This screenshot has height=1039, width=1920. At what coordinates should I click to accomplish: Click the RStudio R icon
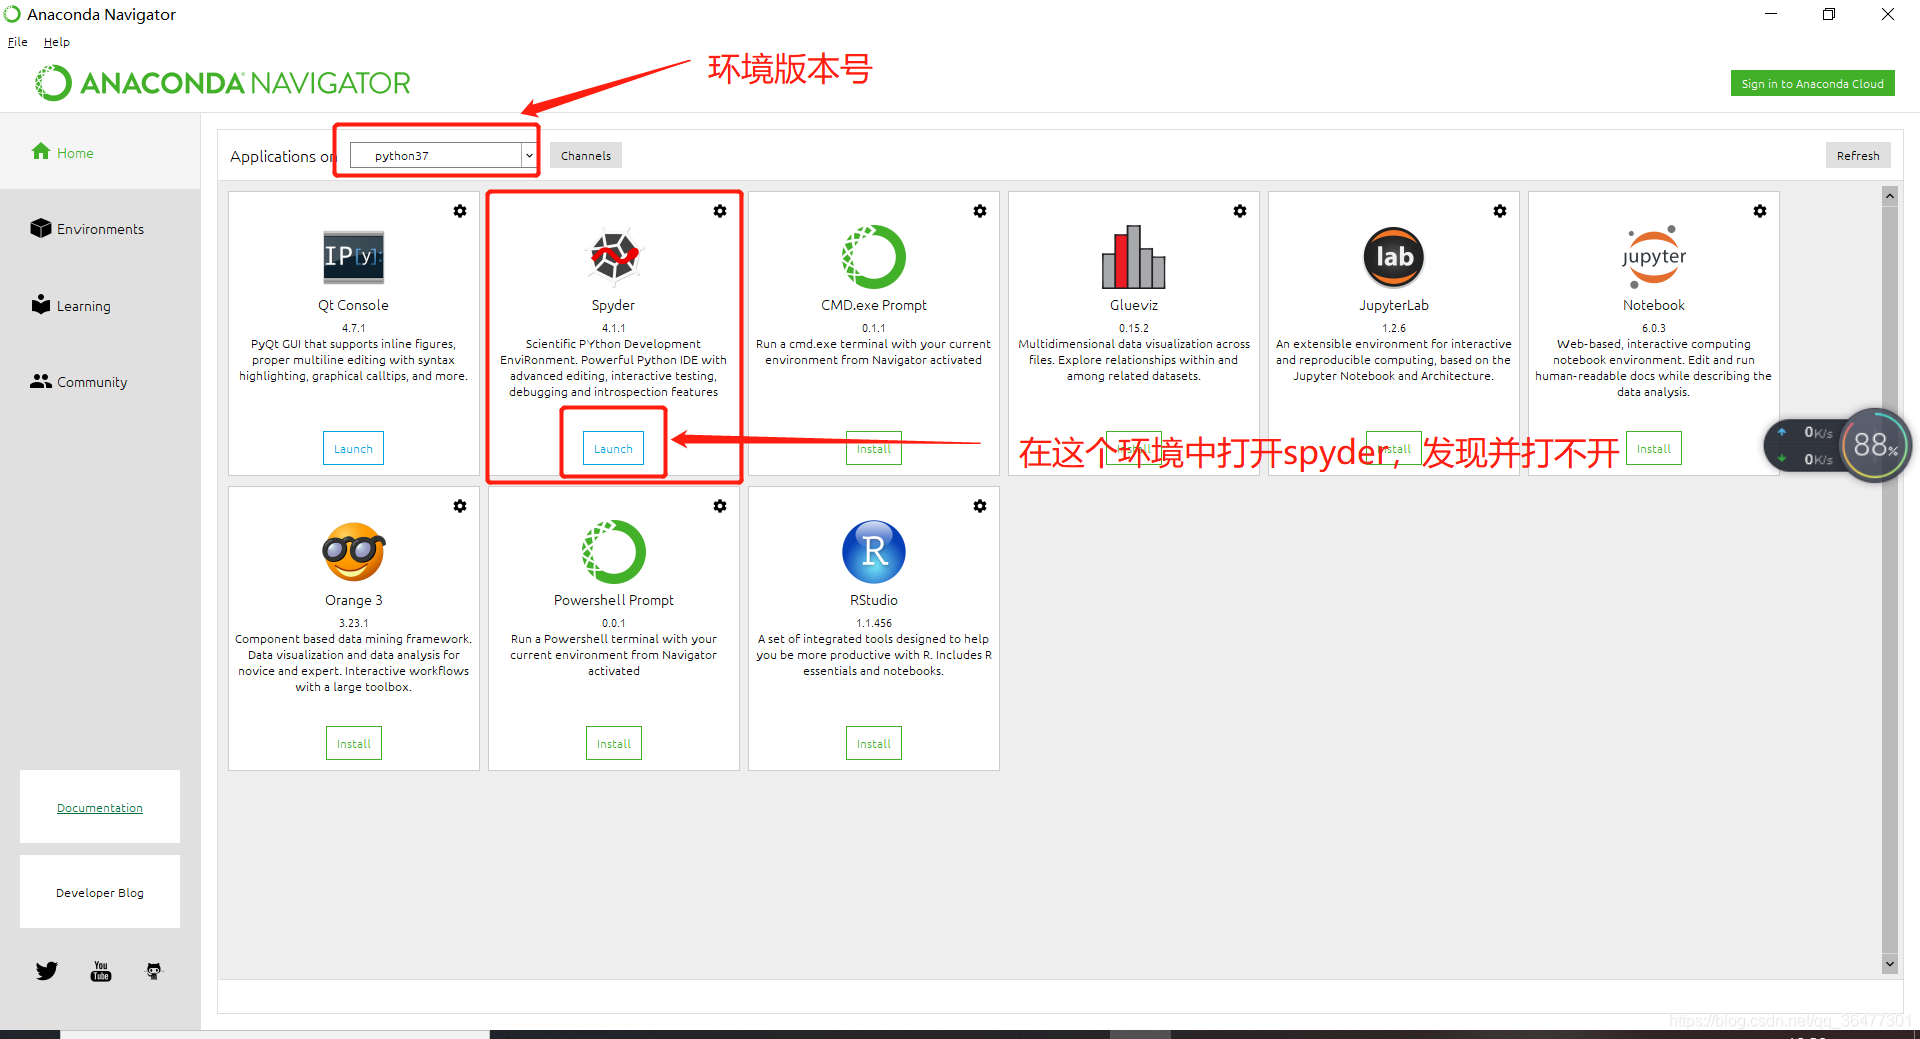coord(874,552)
